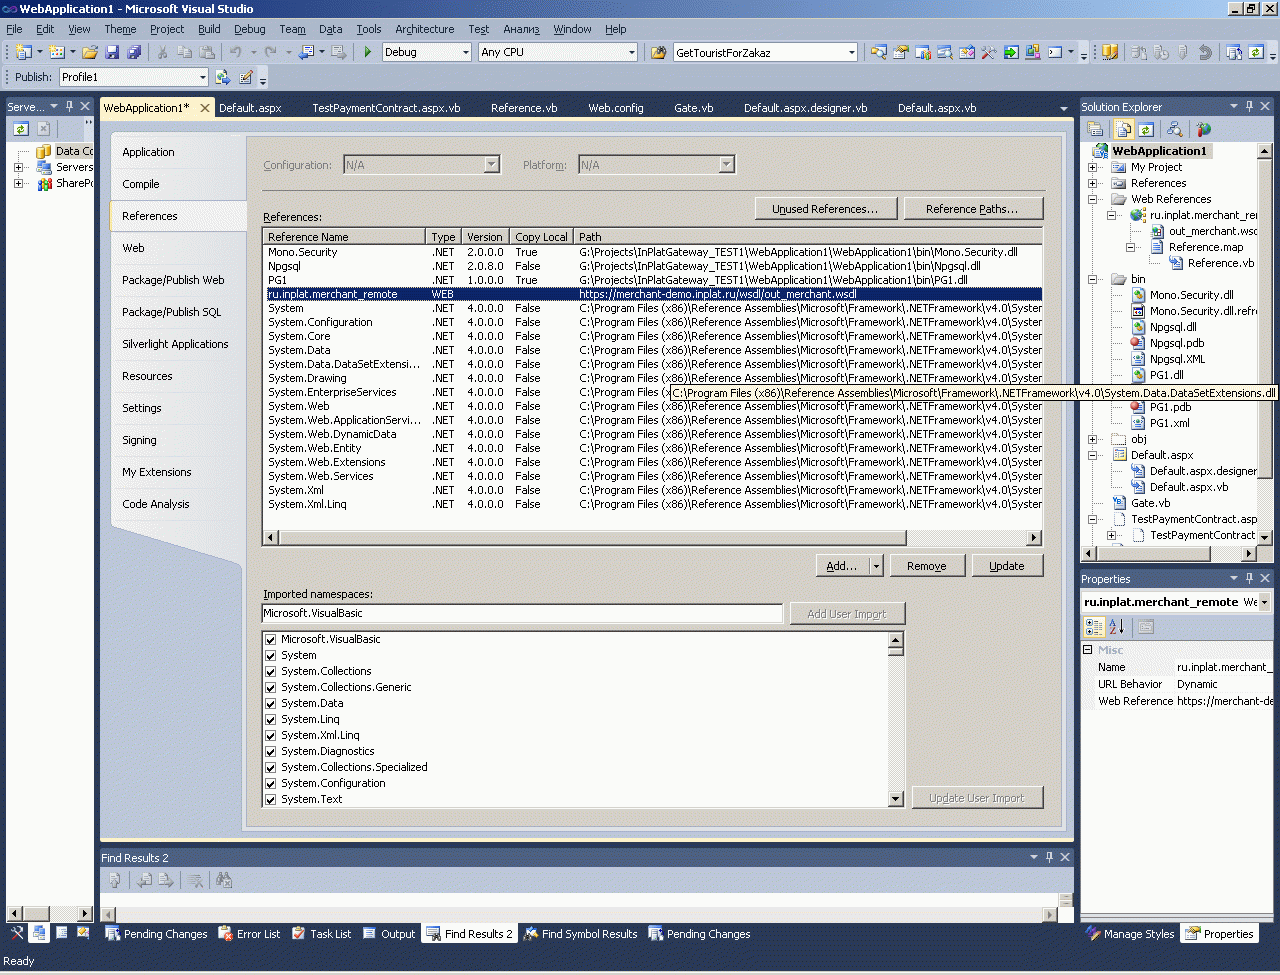This screenshot has height=975, width=1280.
Task: Click the Save All icon
Action: pyautogui.click(x=134, y=52)
